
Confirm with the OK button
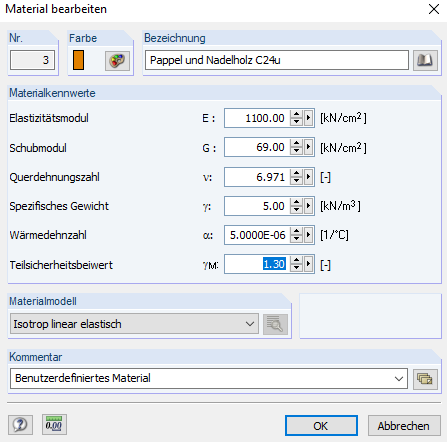tap(321, 426)
